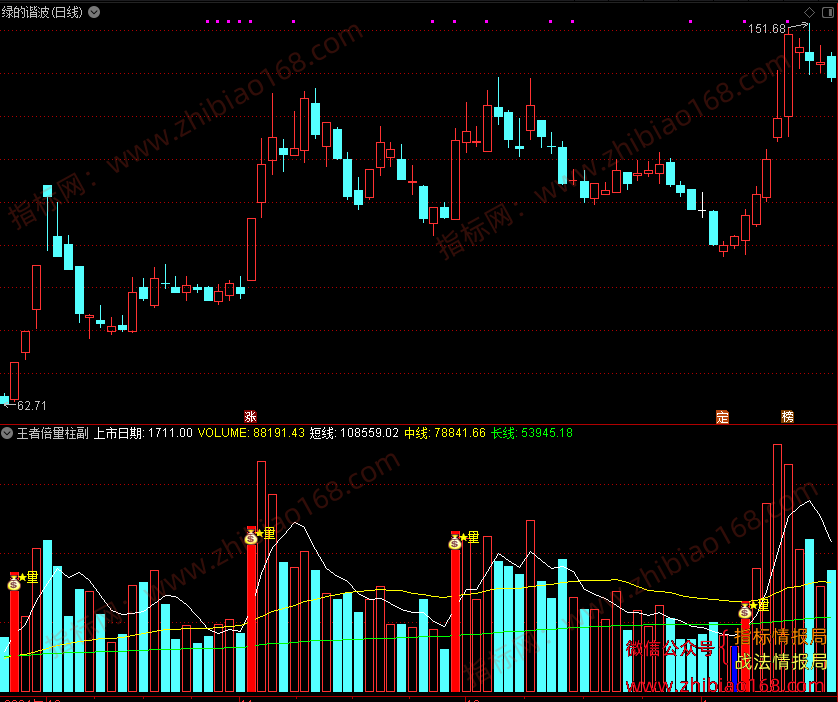Click the orange 榜 marker badge

click(x=787, y=417)
